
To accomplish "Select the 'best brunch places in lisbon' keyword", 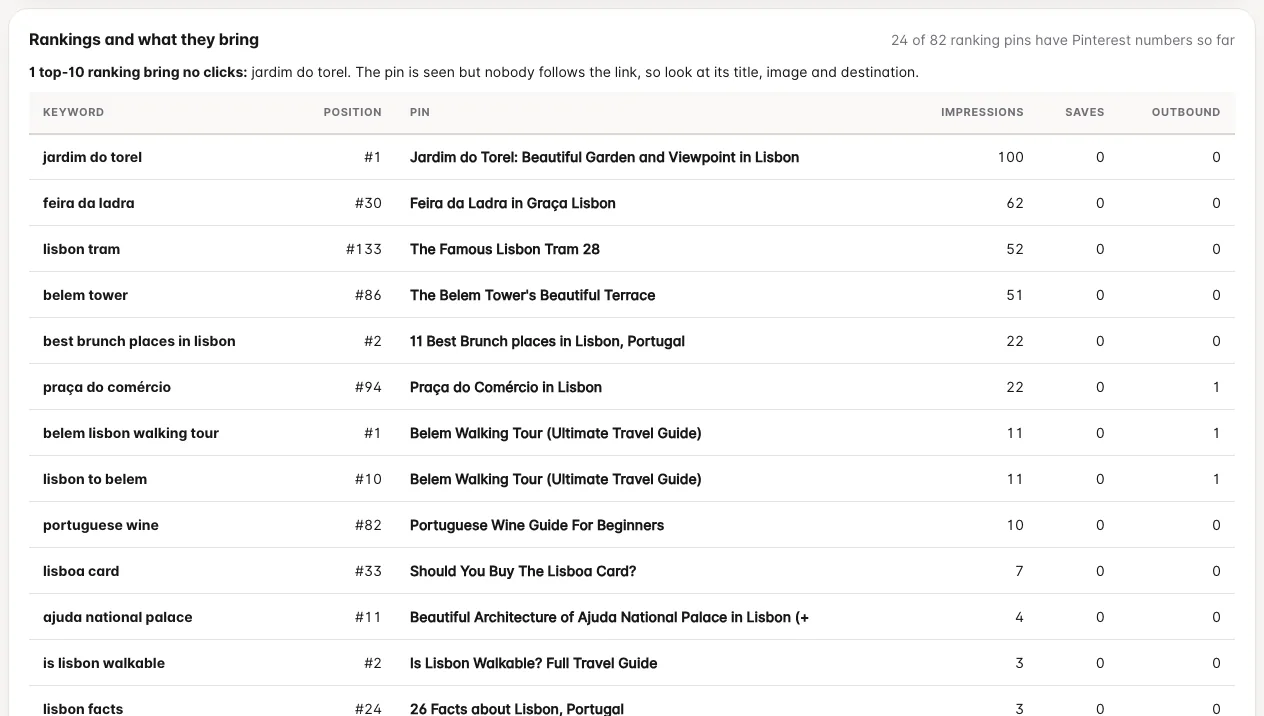I will click(x=139, y=341).
